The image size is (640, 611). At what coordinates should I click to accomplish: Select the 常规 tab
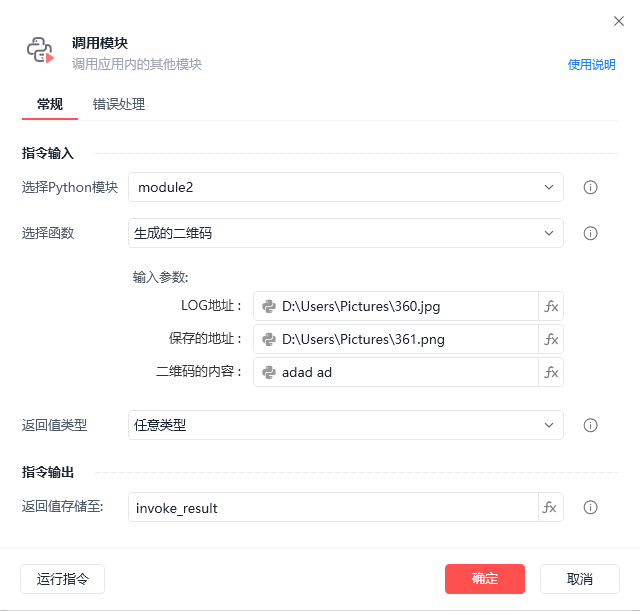click(x=50, y=104)
